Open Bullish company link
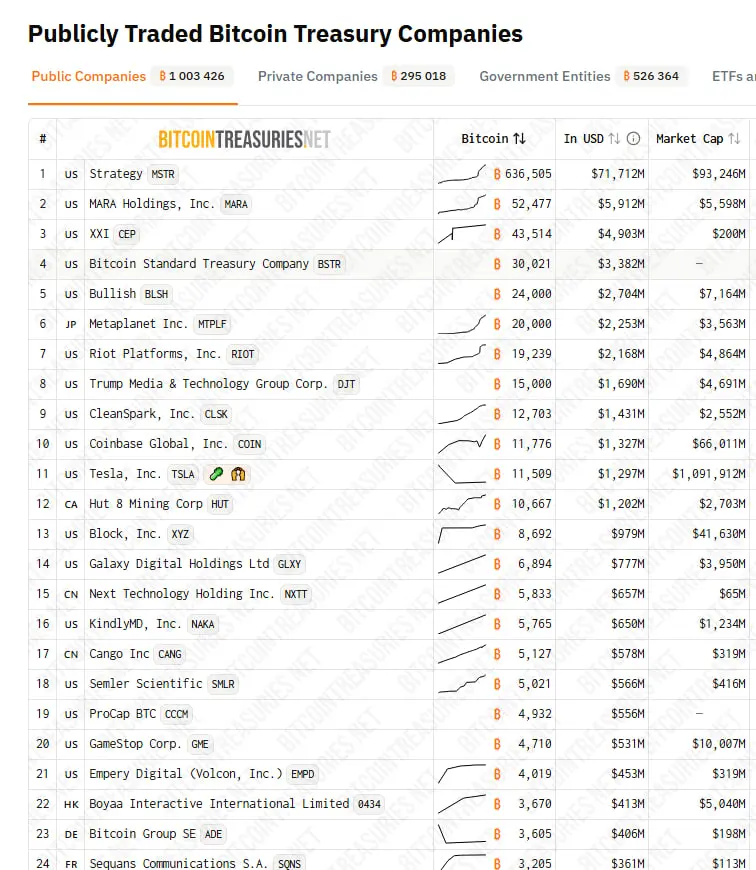The width and height of the screenshot is (756, 870). (x=113, y=294)
